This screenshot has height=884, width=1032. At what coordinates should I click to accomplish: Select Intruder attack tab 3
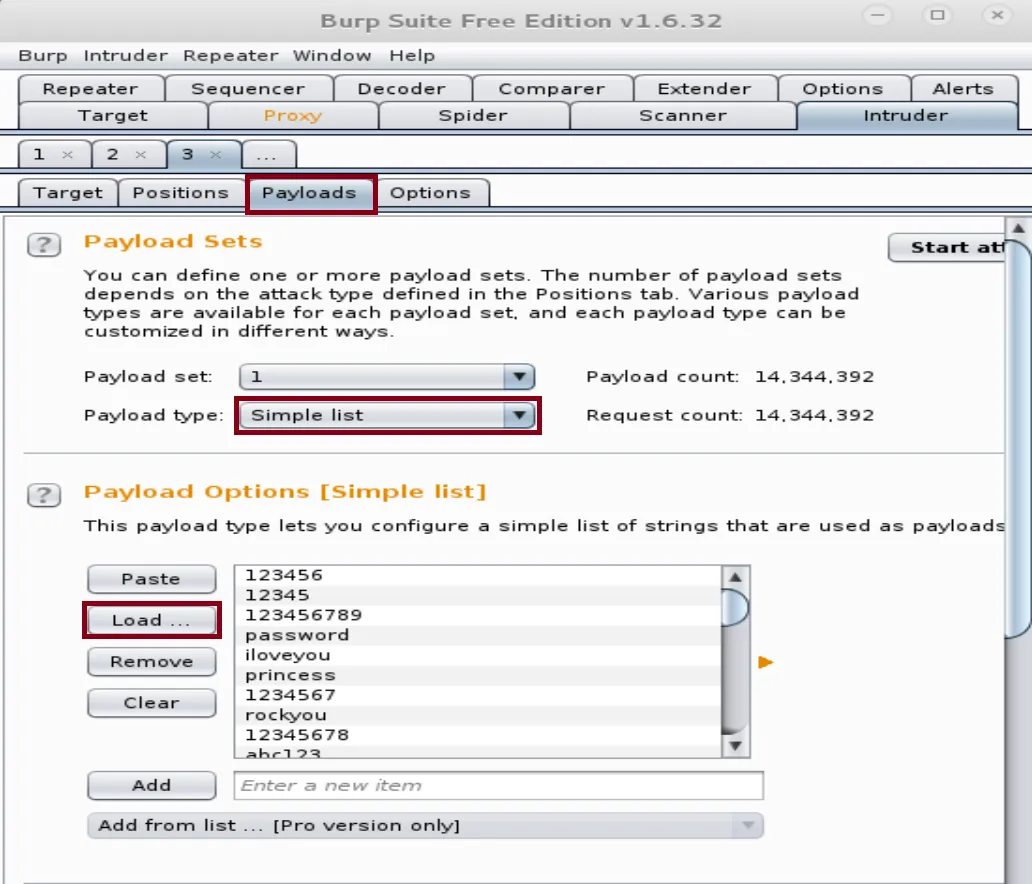188,155
